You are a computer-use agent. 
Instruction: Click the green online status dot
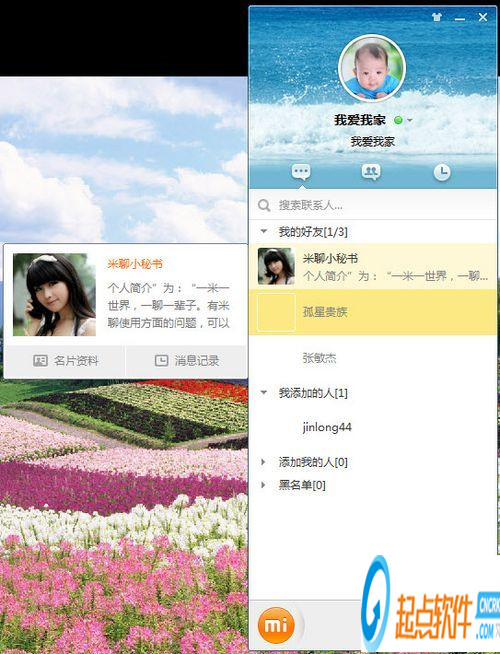point(398,120)
